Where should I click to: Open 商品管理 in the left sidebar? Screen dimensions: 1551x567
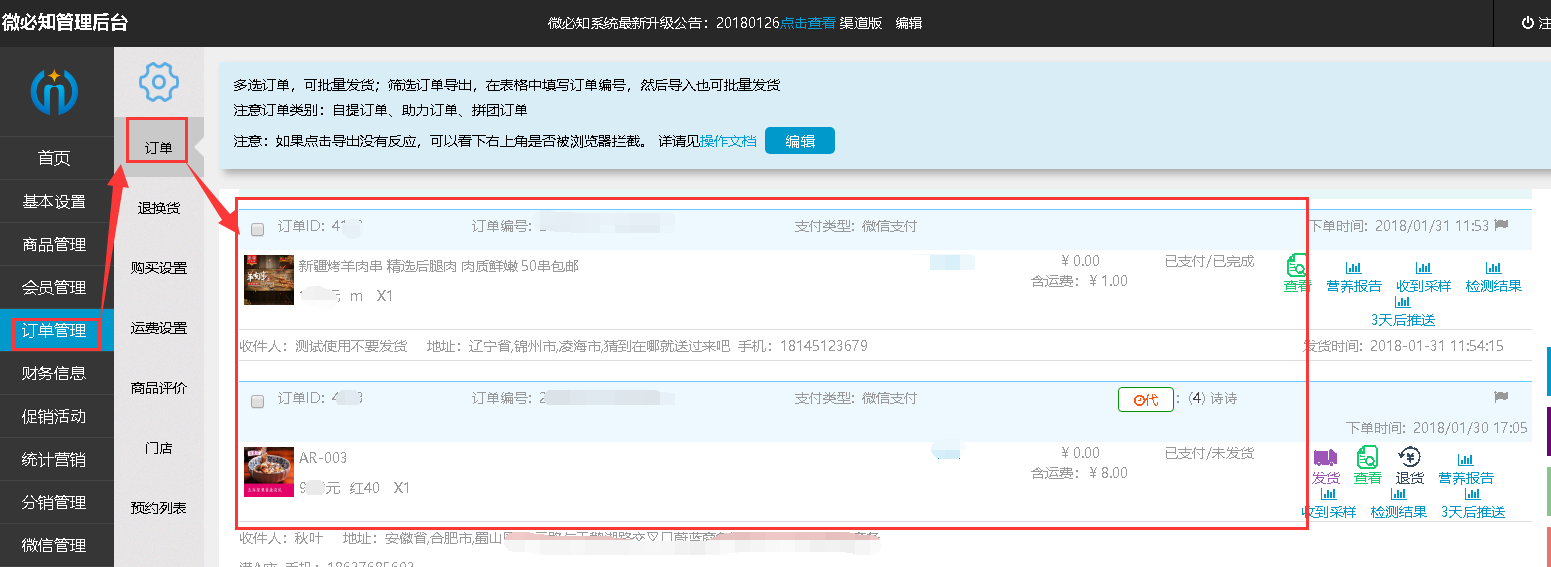coord(54,244)
